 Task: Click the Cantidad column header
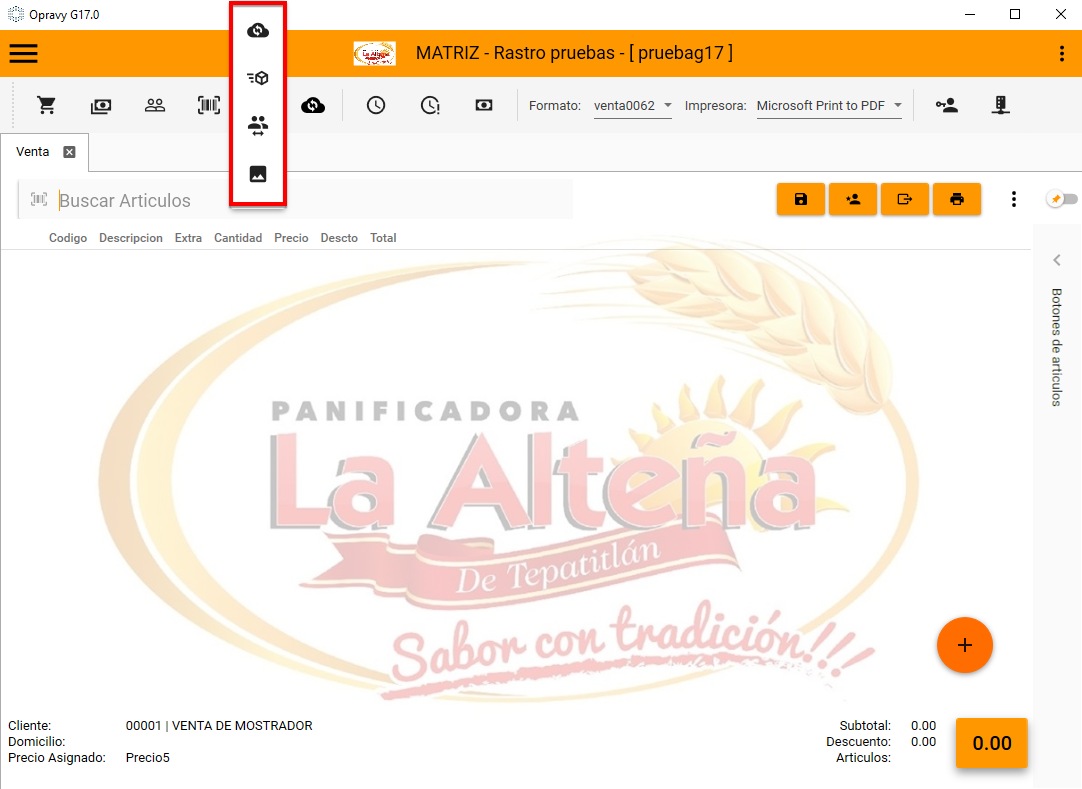(x=238, y=238)
